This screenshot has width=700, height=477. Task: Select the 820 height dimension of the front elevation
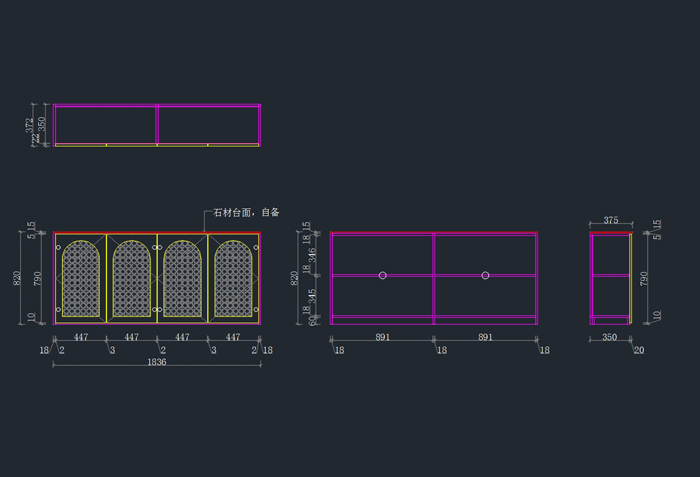(x=17, y=277)
